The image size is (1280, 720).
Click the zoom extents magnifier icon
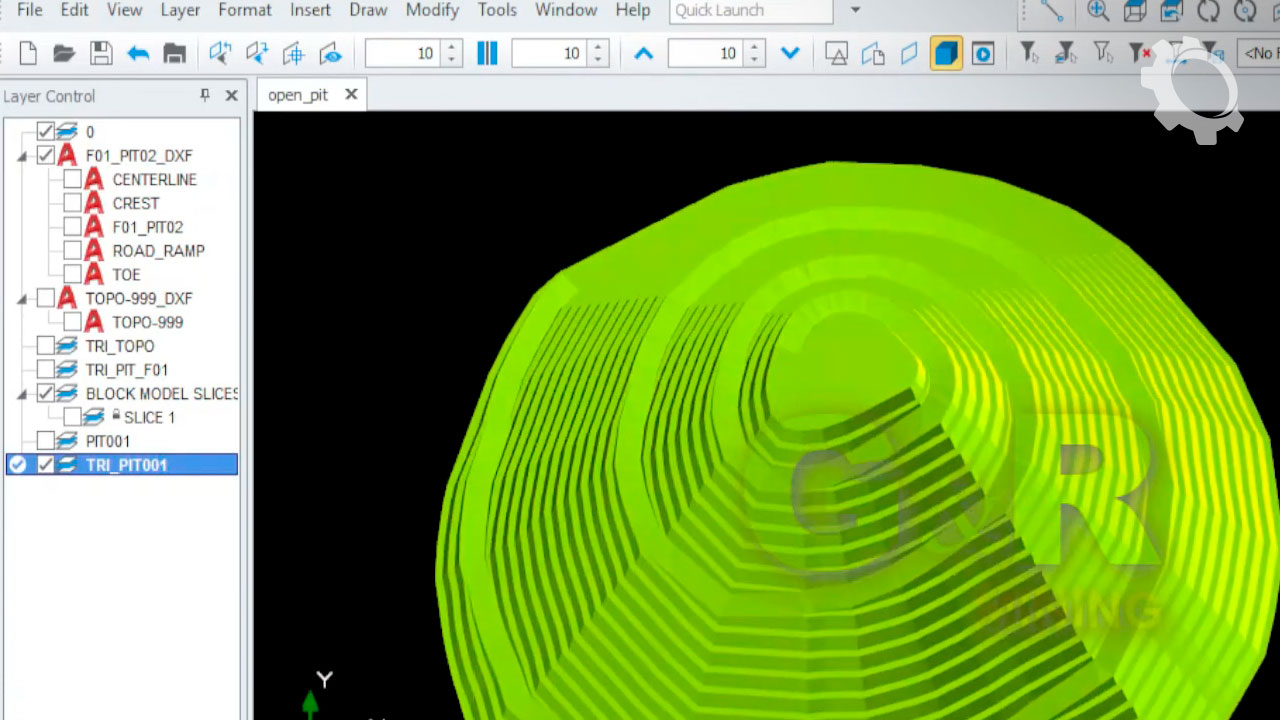coord(1098,11)
